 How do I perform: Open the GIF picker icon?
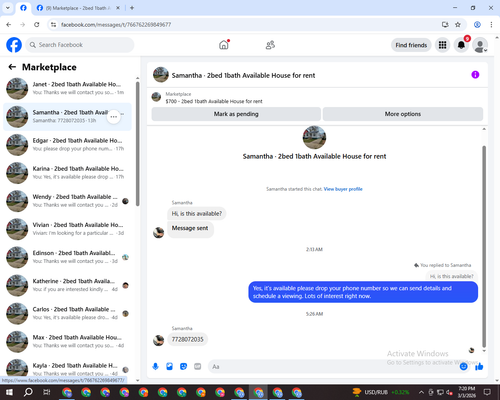pos(198,367)
